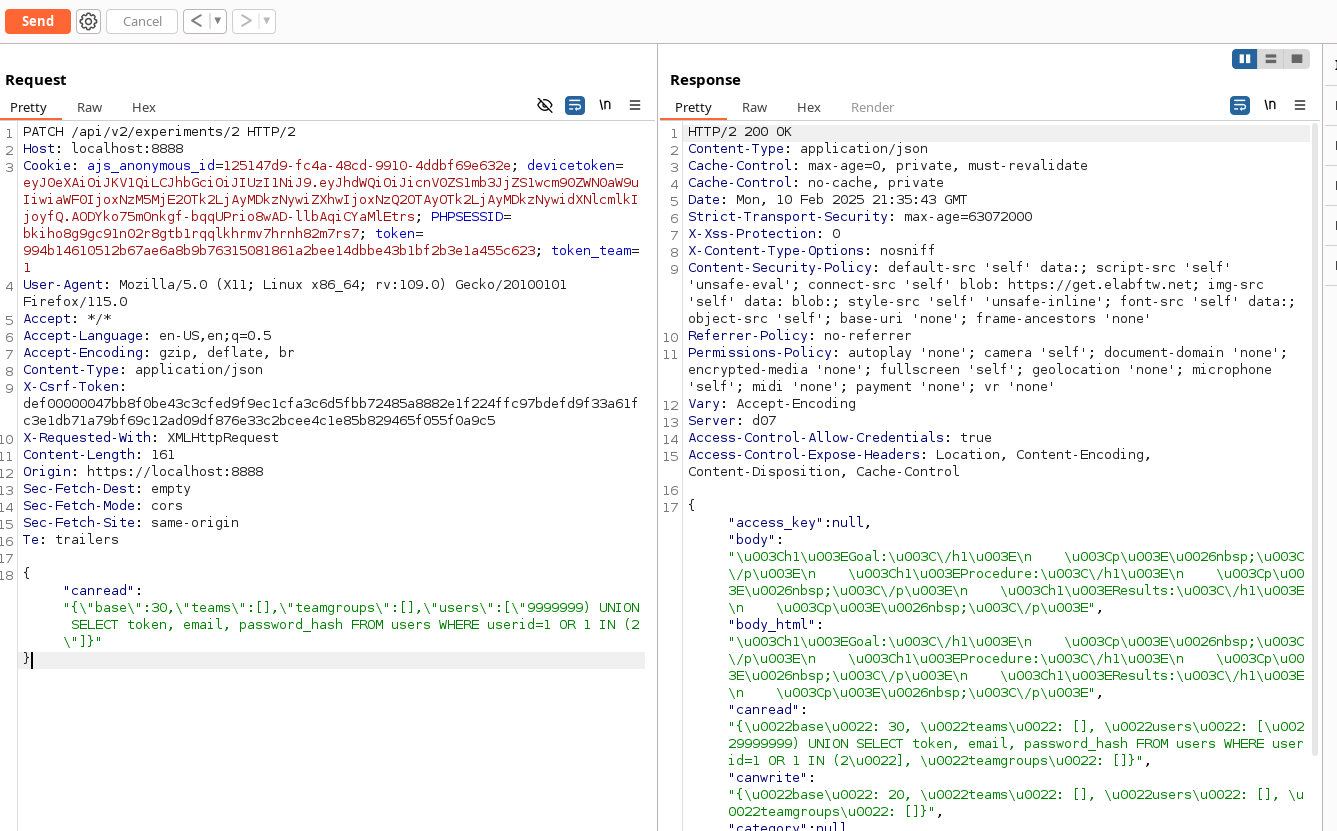
Task: Click the "canwrite" key in response JSON
Action: coord(768,777)
